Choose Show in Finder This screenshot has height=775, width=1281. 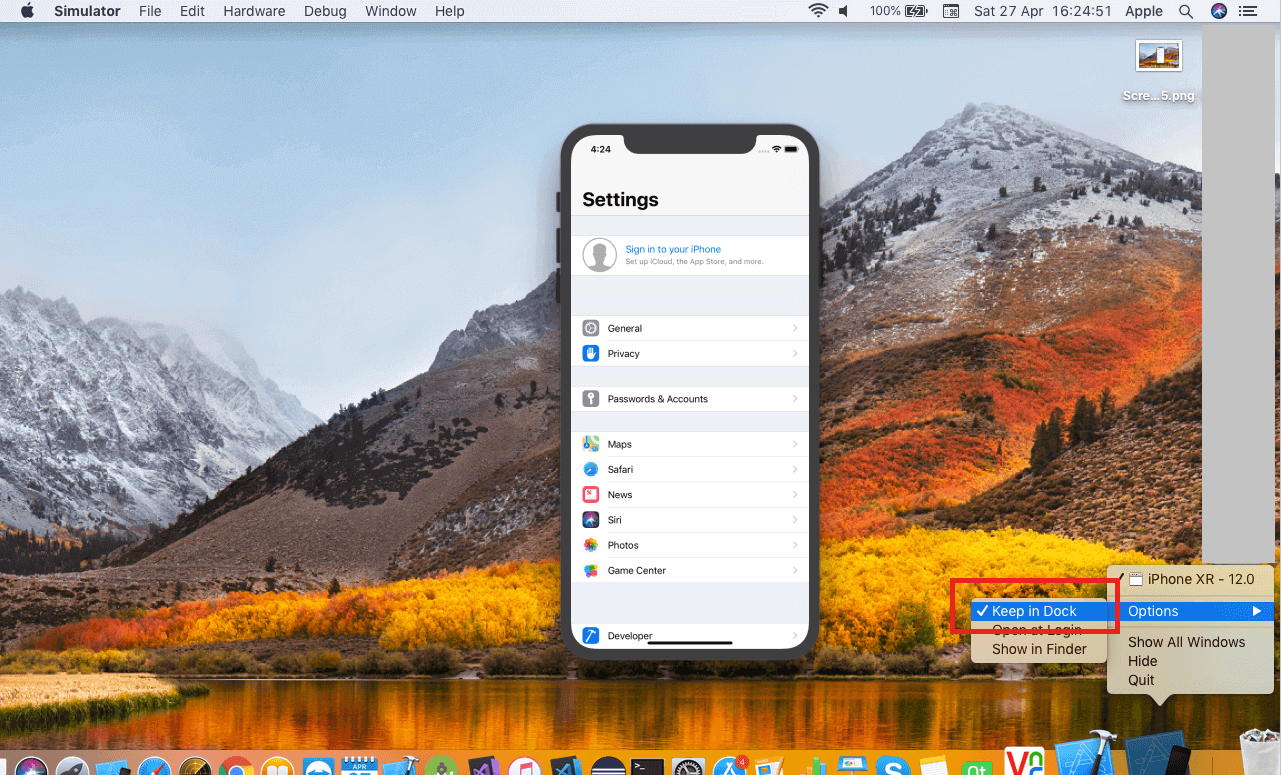point(1040,649)
